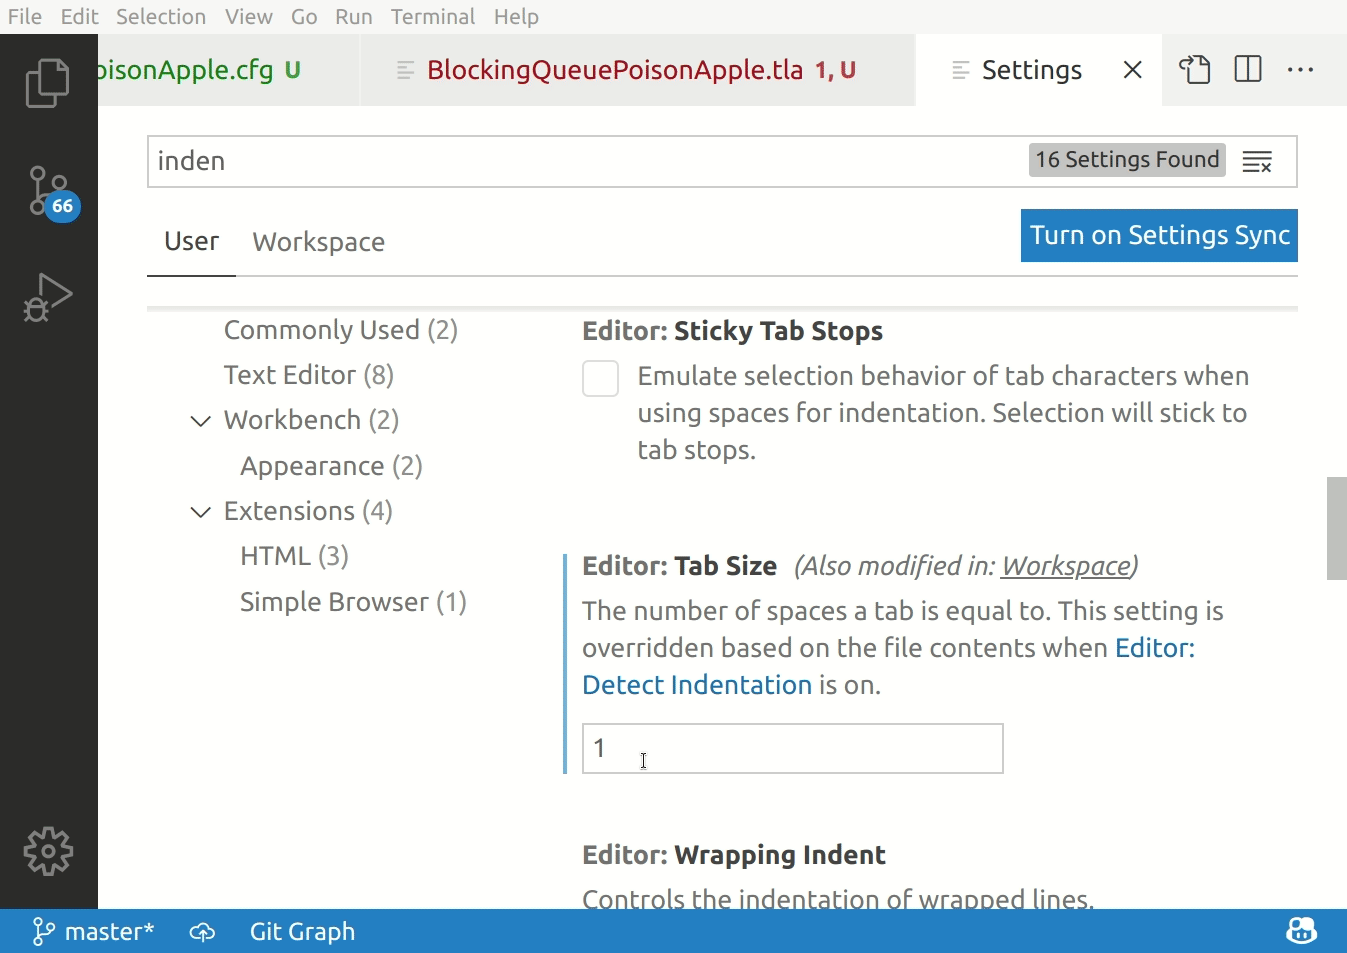Collapse the Extensions settings section
The width and height of the screenshot is (1347, 953).
[200, 511]
